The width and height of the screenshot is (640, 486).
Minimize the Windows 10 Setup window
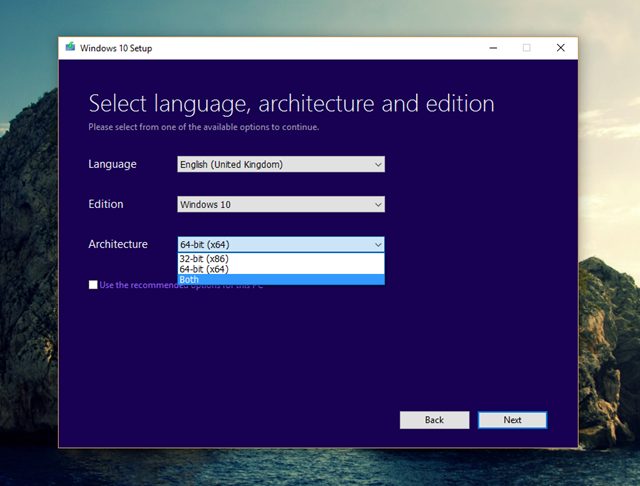[493, 47]
